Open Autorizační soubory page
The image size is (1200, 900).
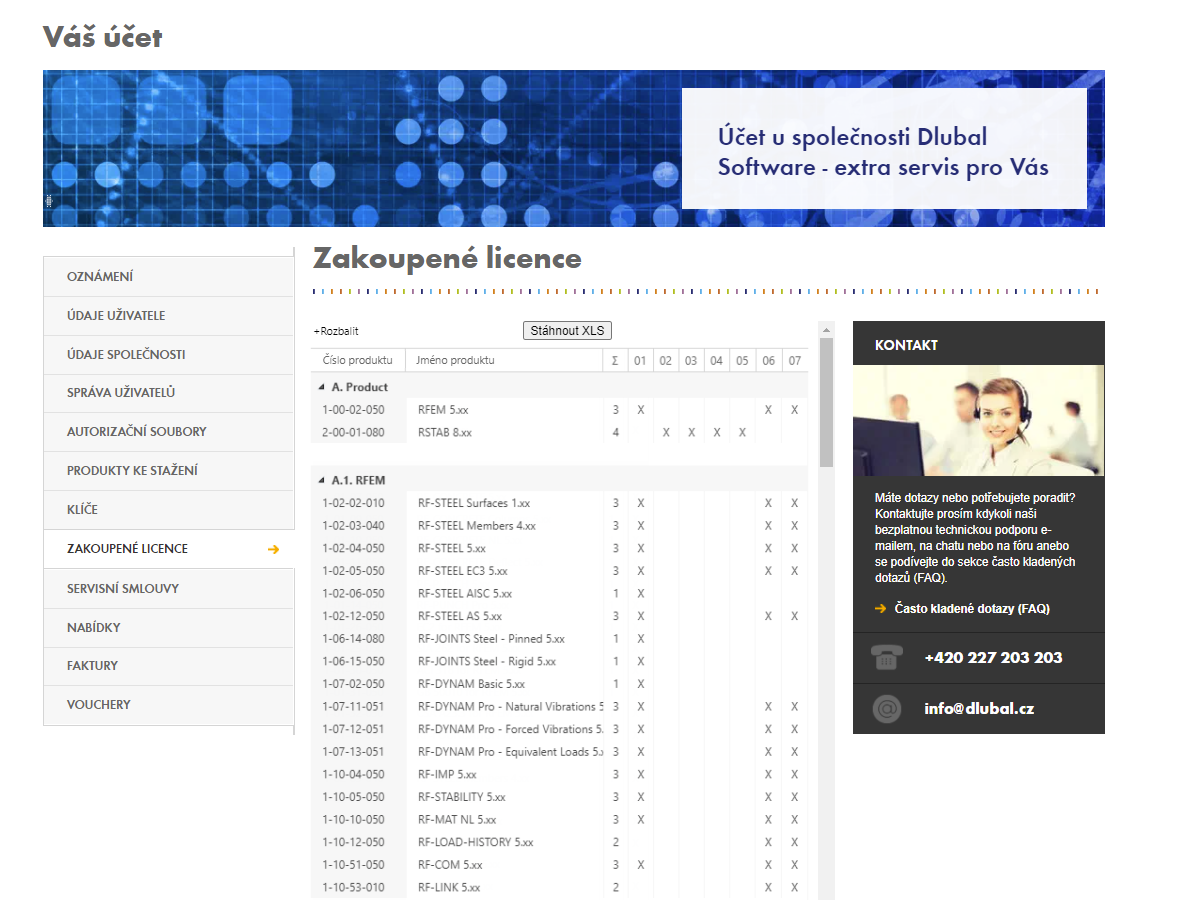[x=169, y=432]
